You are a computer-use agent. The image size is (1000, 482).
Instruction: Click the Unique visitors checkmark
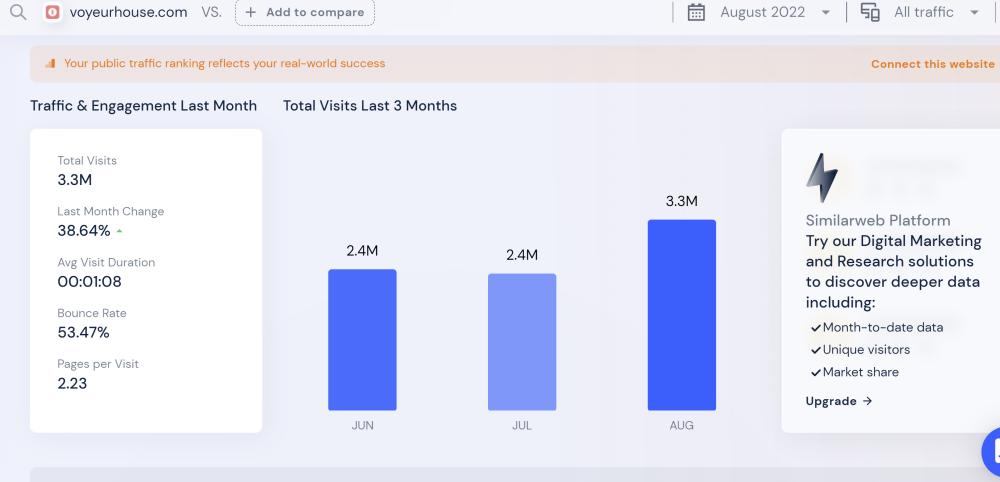816,350
